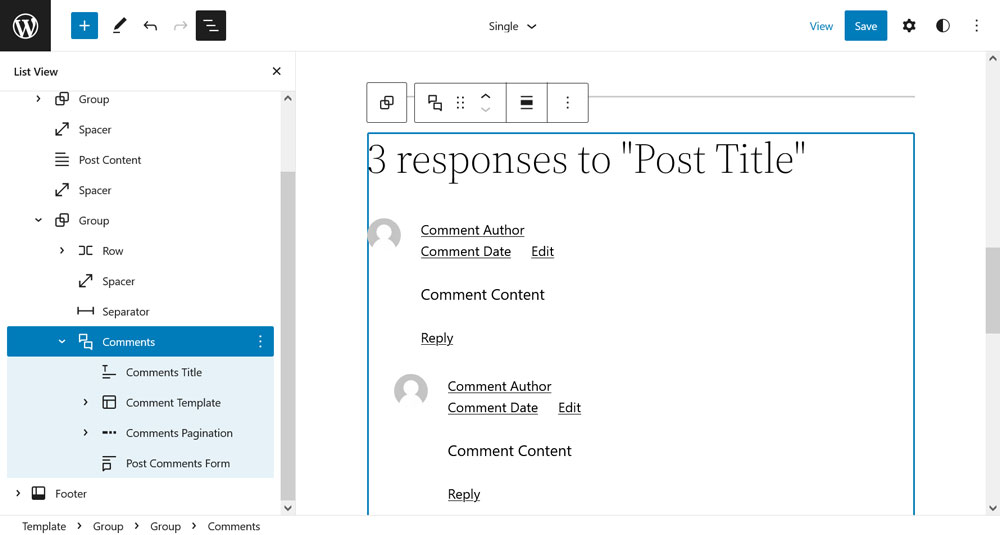Click the Comments block type toolbar icon
Viewport: 1000px width, 535px height.
click(x=435, y=103)
